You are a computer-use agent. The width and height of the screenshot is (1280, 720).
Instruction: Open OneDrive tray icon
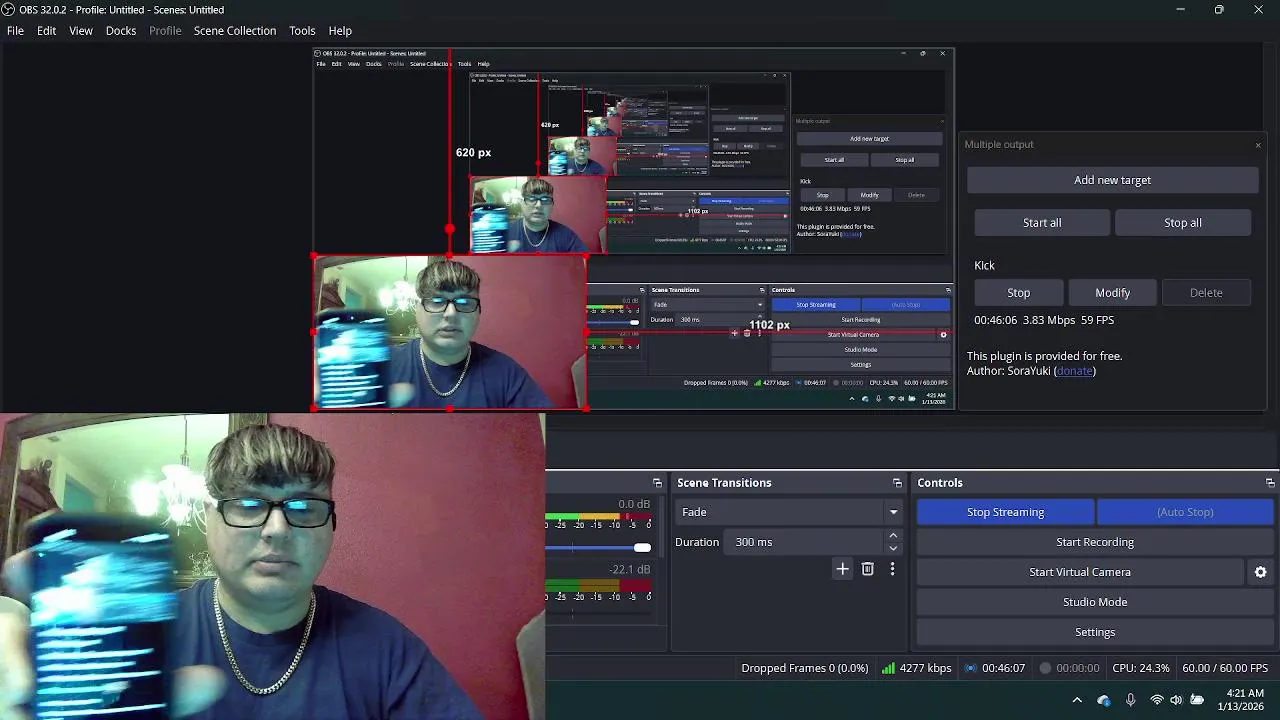point(1103,700)
